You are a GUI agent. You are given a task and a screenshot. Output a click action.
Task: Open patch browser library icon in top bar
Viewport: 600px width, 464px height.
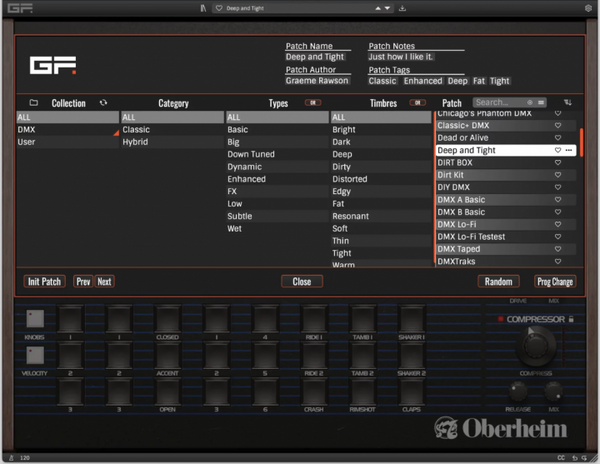[203, 8]
